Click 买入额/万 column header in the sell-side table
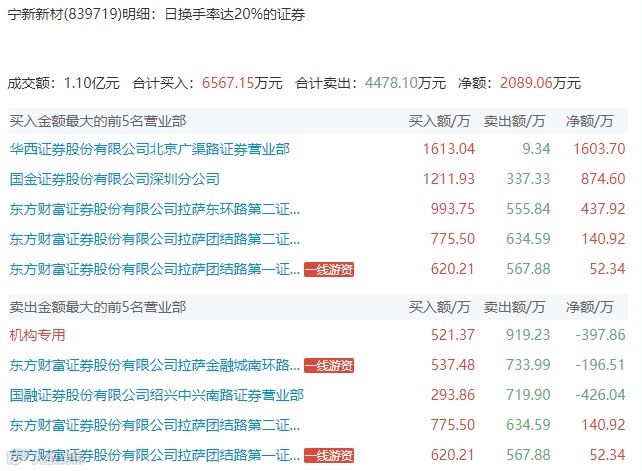 pos(439,307)
